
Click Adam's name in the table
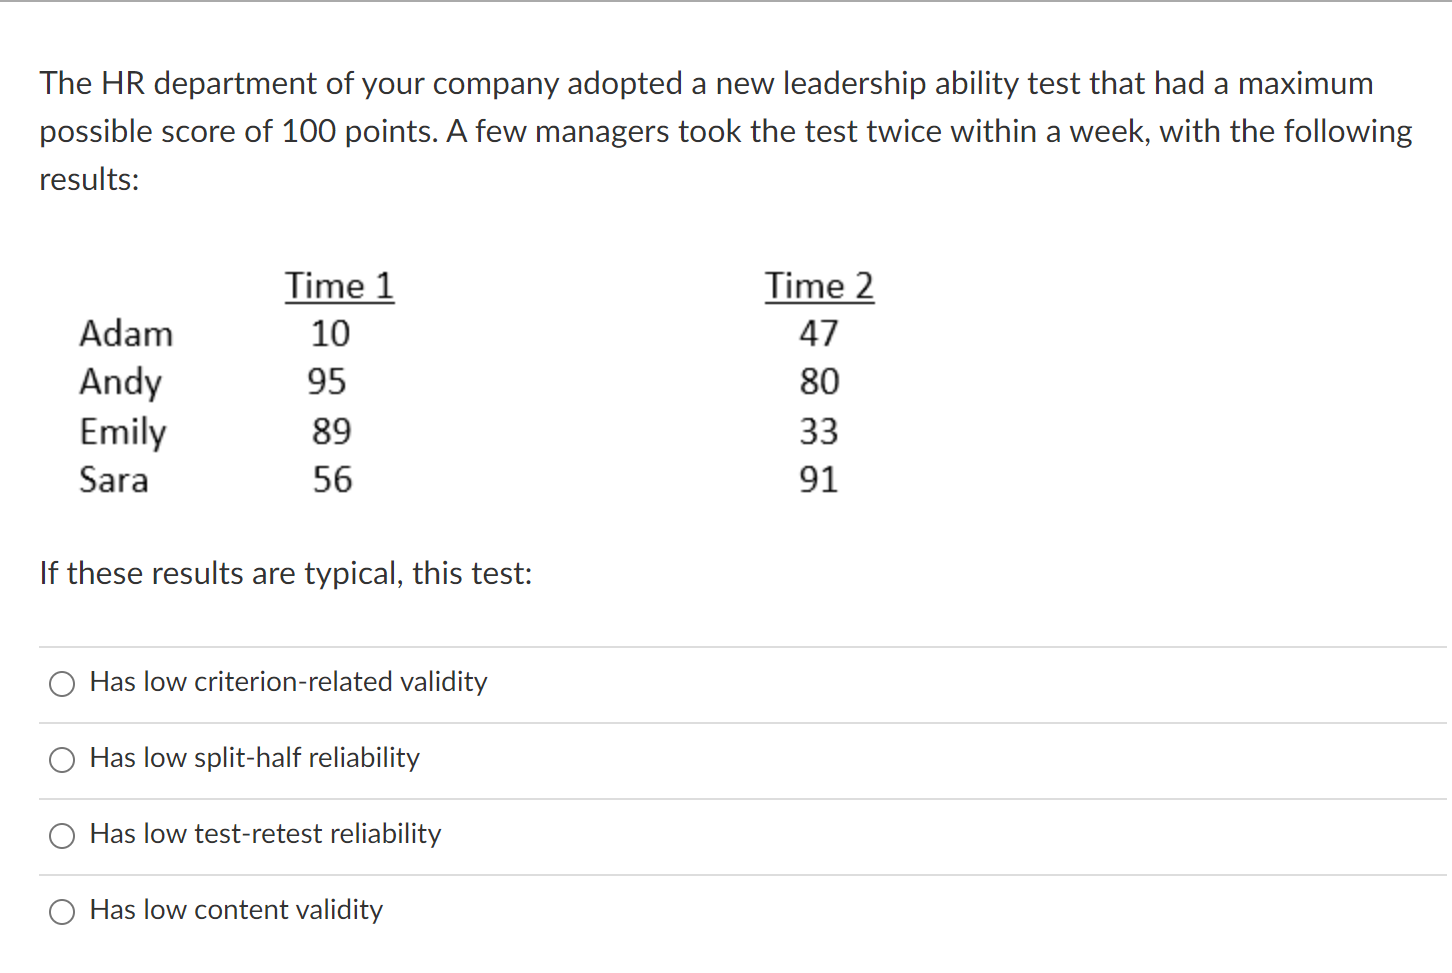click(127, 334)
